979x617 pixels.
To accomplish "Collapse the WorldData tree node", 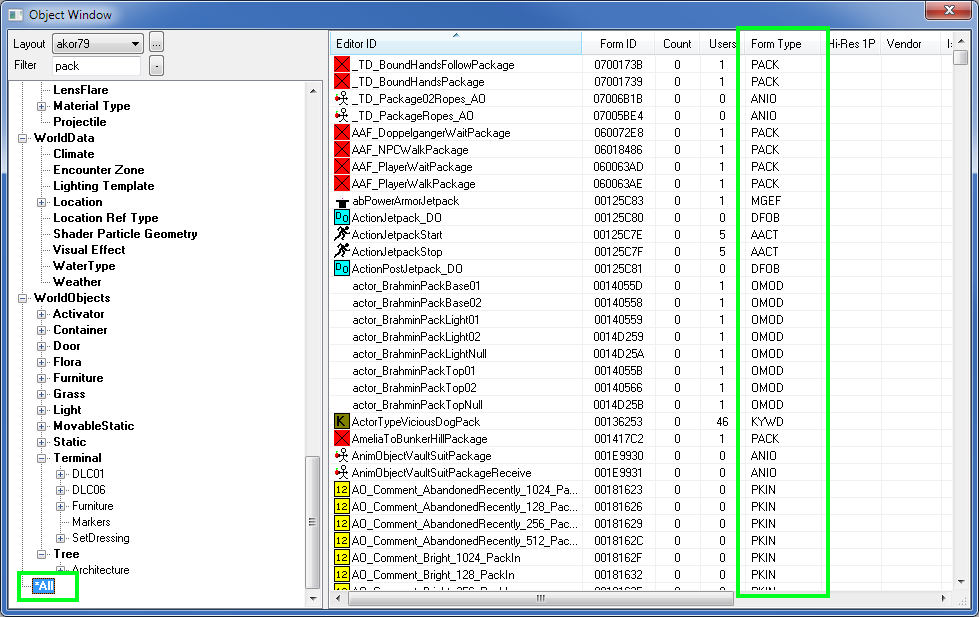I will 22,138.
